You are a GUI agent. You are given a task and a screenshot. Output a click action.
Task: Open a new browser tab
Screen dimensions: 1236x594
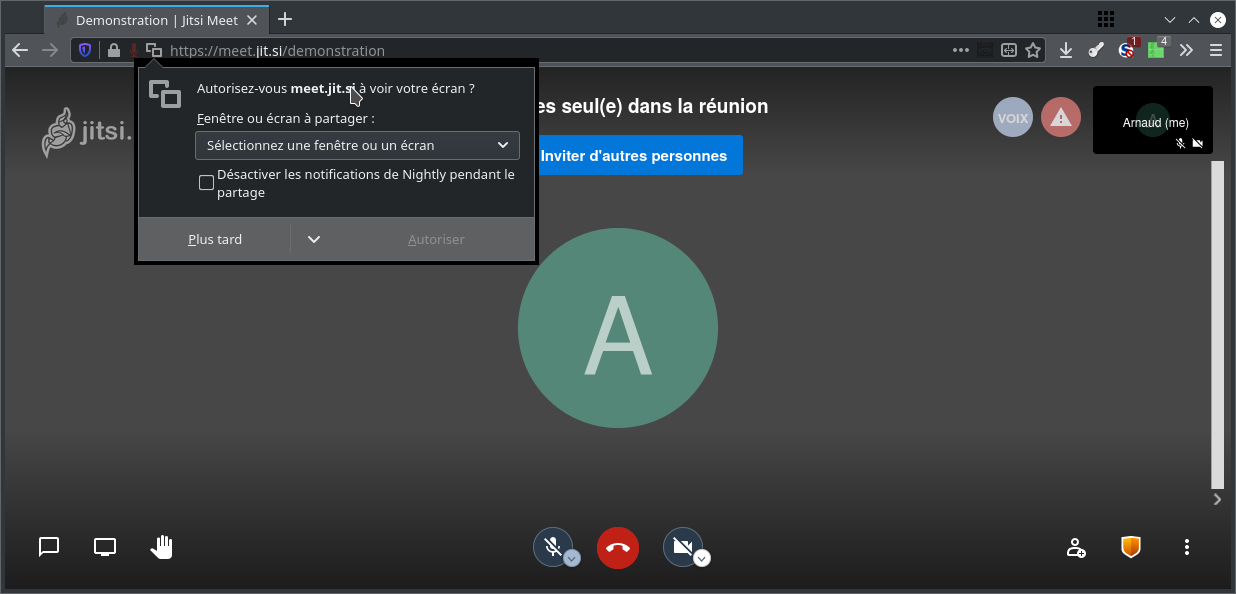(285, 20)
